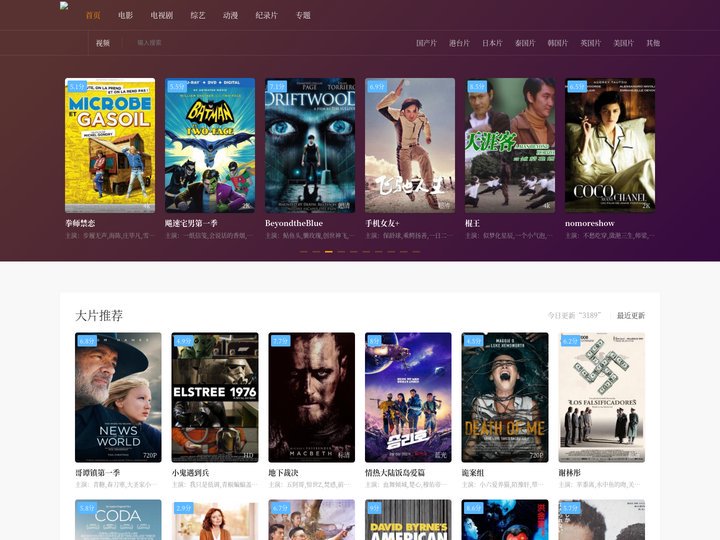Image resolution: width=720 pixels, height=540 pixels.
Task: Click the 今日更新 "3189" text
Action: [574, 315]
